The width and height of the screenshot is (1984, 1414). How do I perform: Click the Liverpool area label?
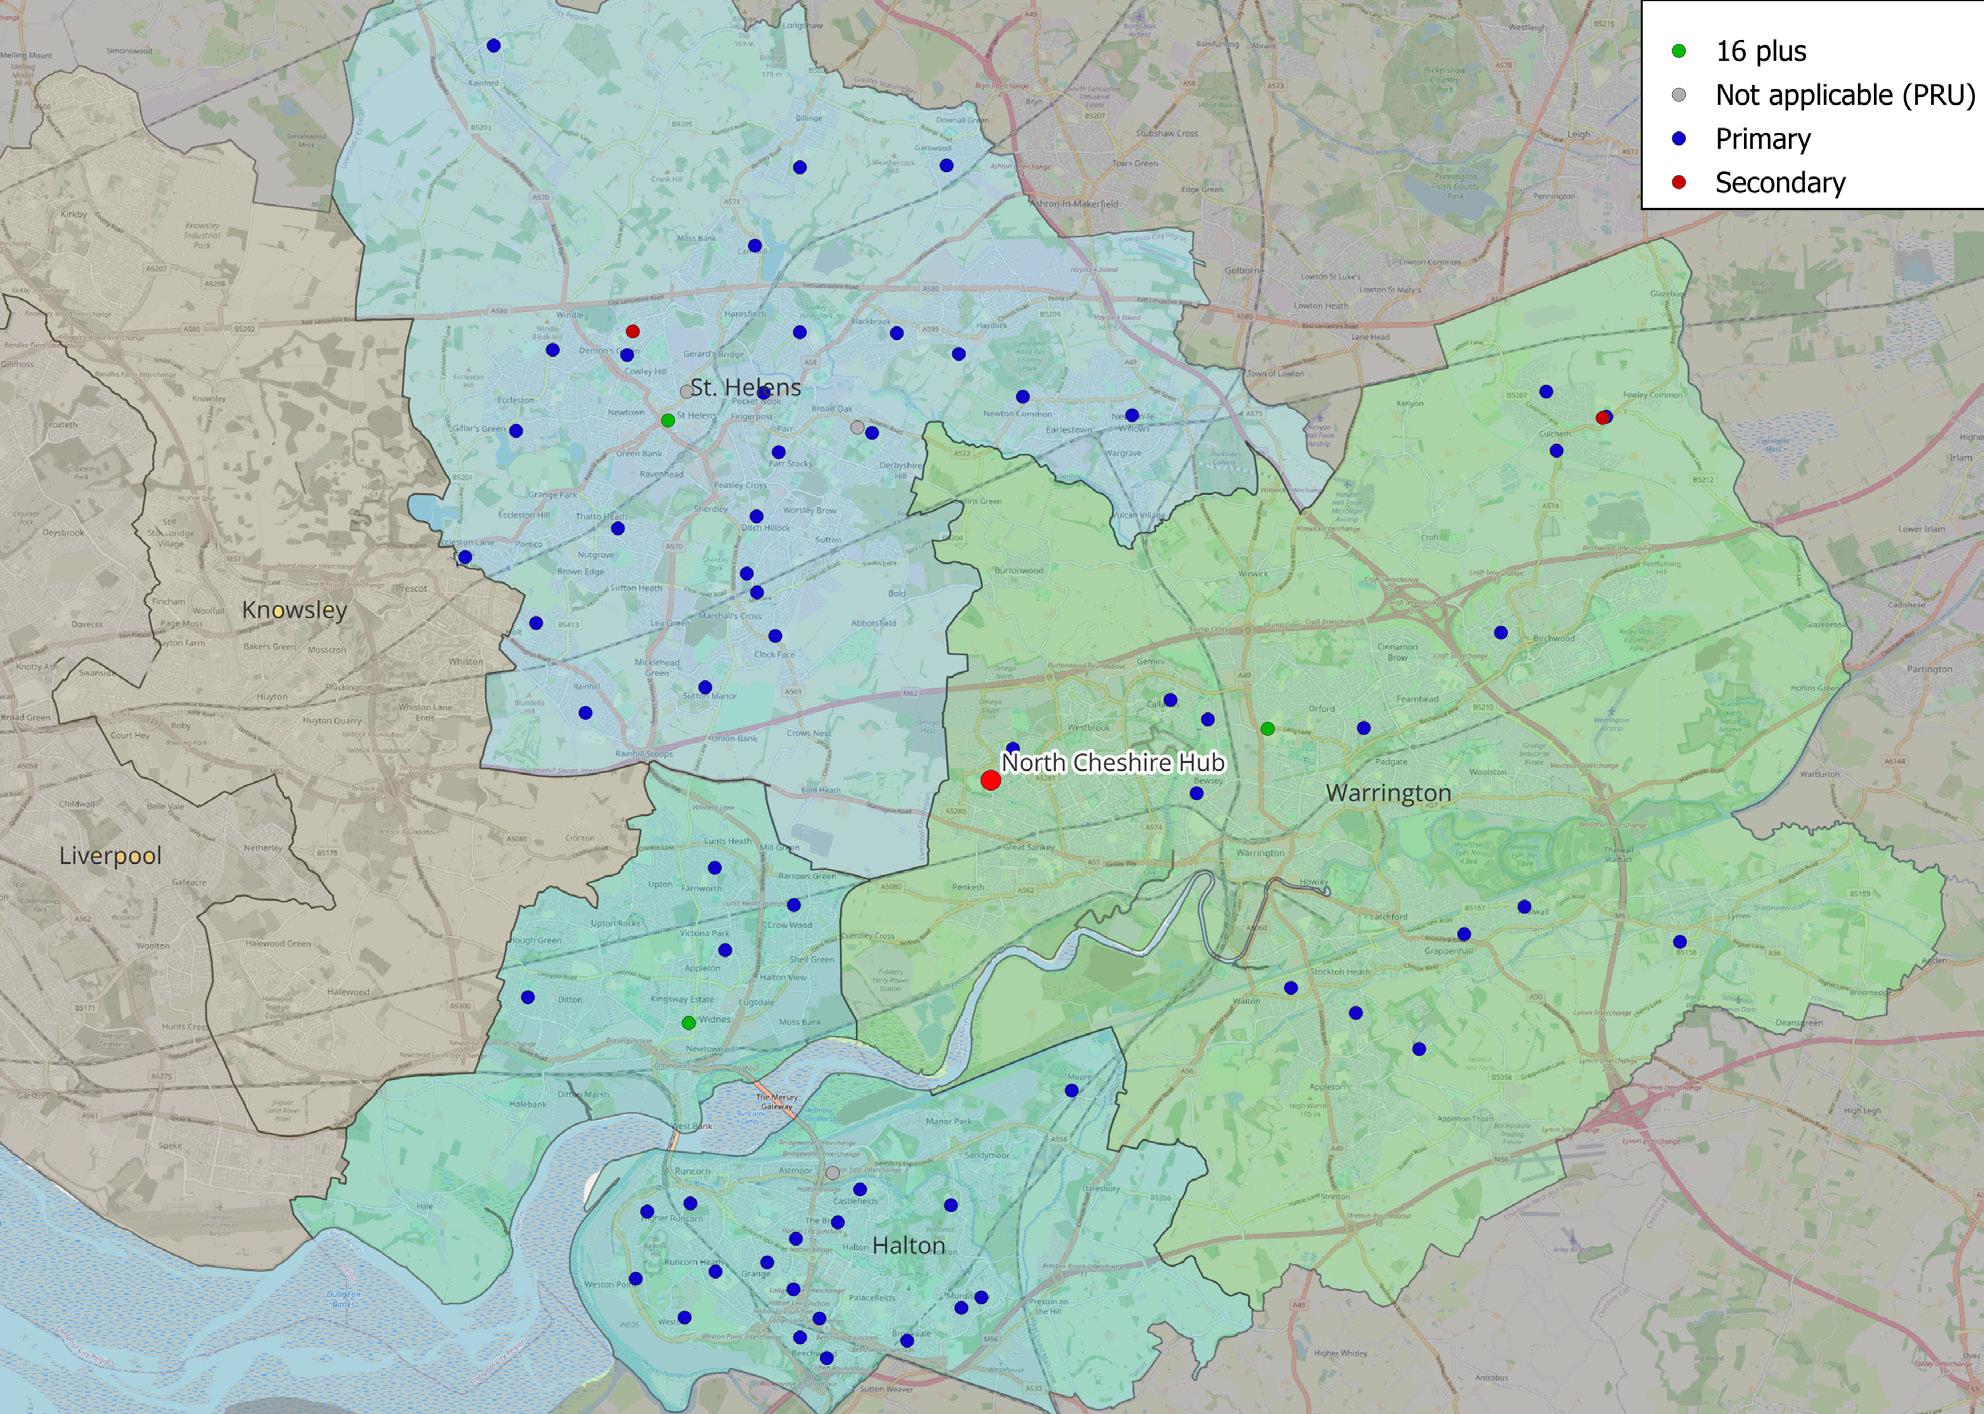click(x=110, y=856)
